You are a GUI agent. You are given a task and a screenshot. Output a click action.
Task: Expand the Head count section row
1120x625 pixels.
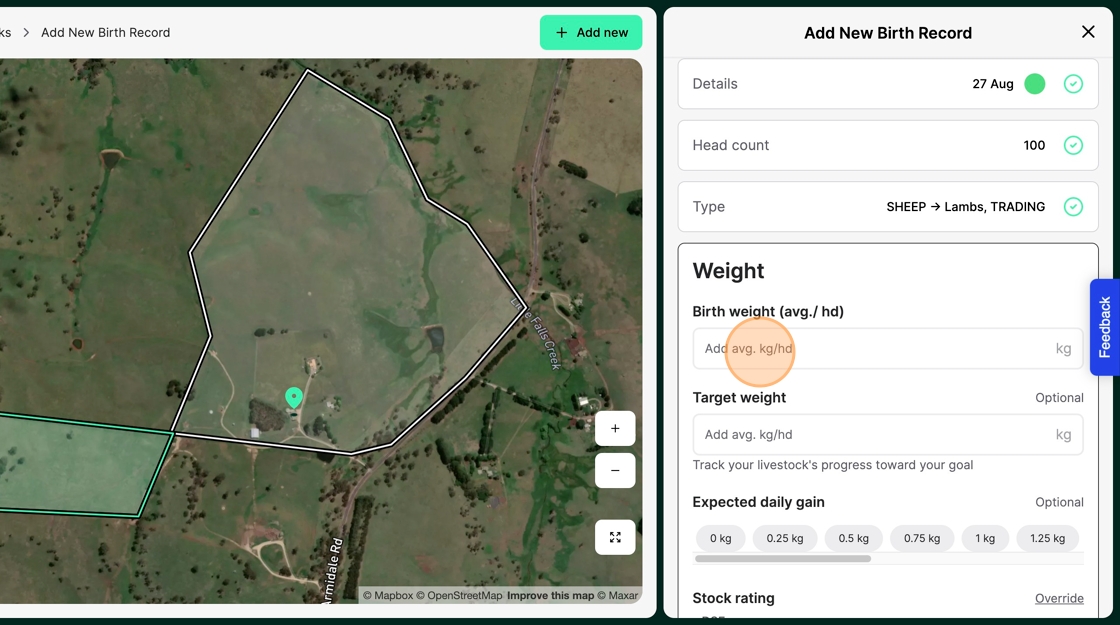pyautogui.click(x=888, y=145)
